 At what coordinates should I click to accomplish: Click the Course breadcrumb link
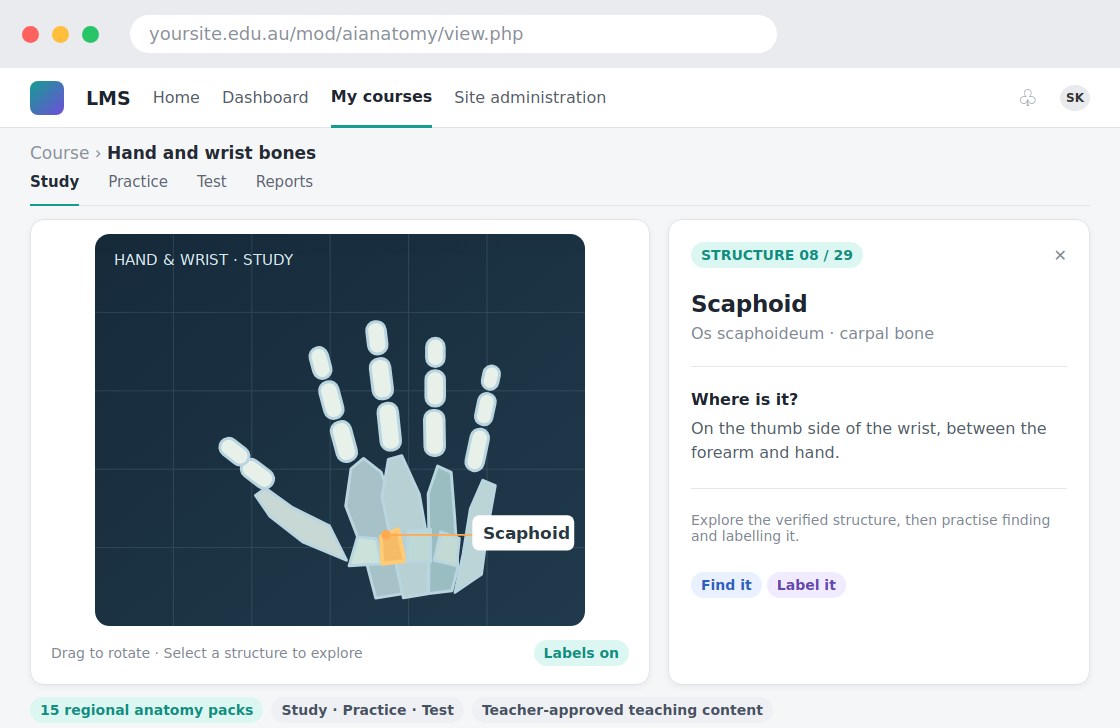pos(59,153)
